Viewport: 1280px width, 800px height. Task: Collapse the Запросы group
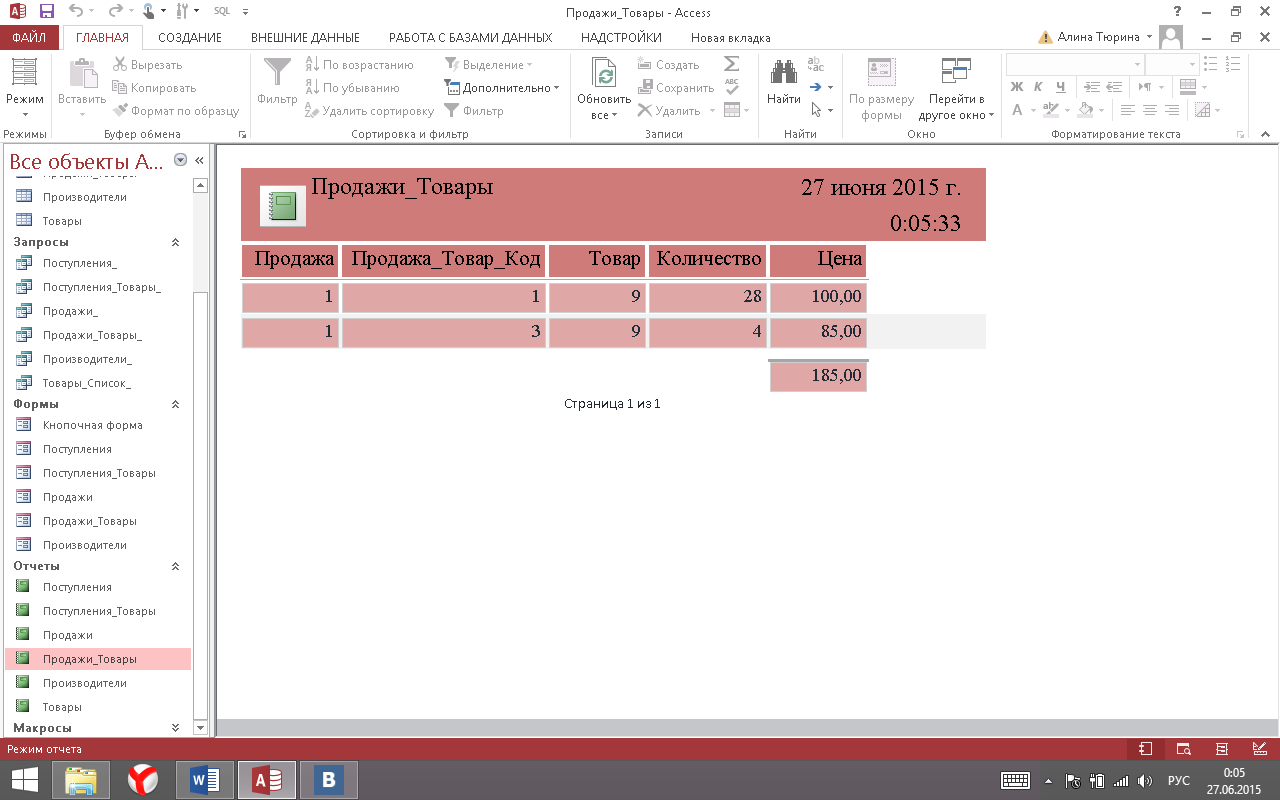[176, 242]
